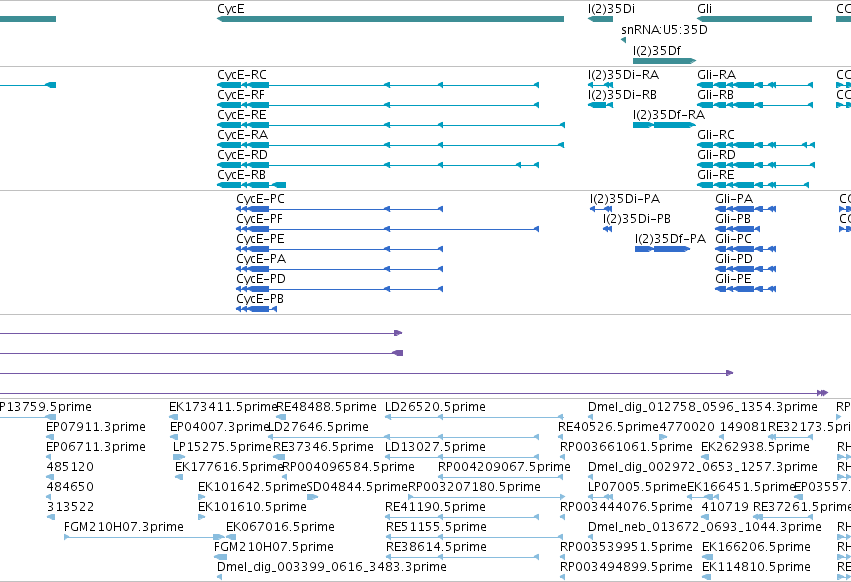Select EST LD26520.5prime
This screenshot has height=582, width=851.
tap(435, 407)
